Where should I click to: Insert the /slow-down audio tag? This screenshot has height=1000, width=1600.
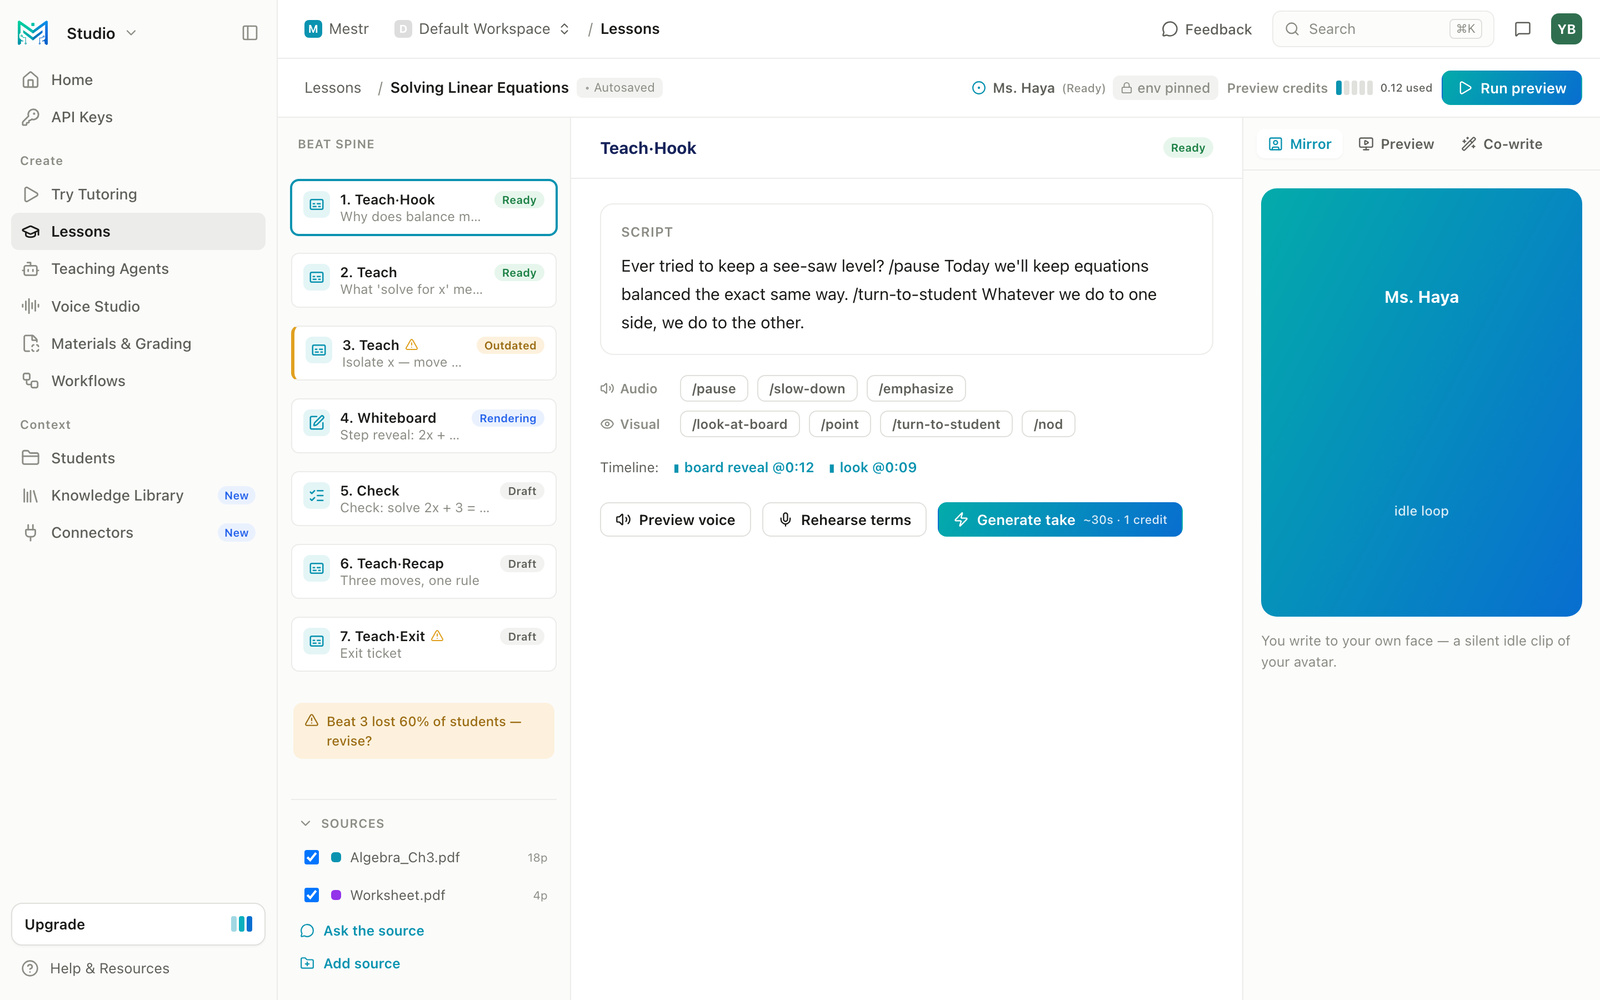coord(807,389)
